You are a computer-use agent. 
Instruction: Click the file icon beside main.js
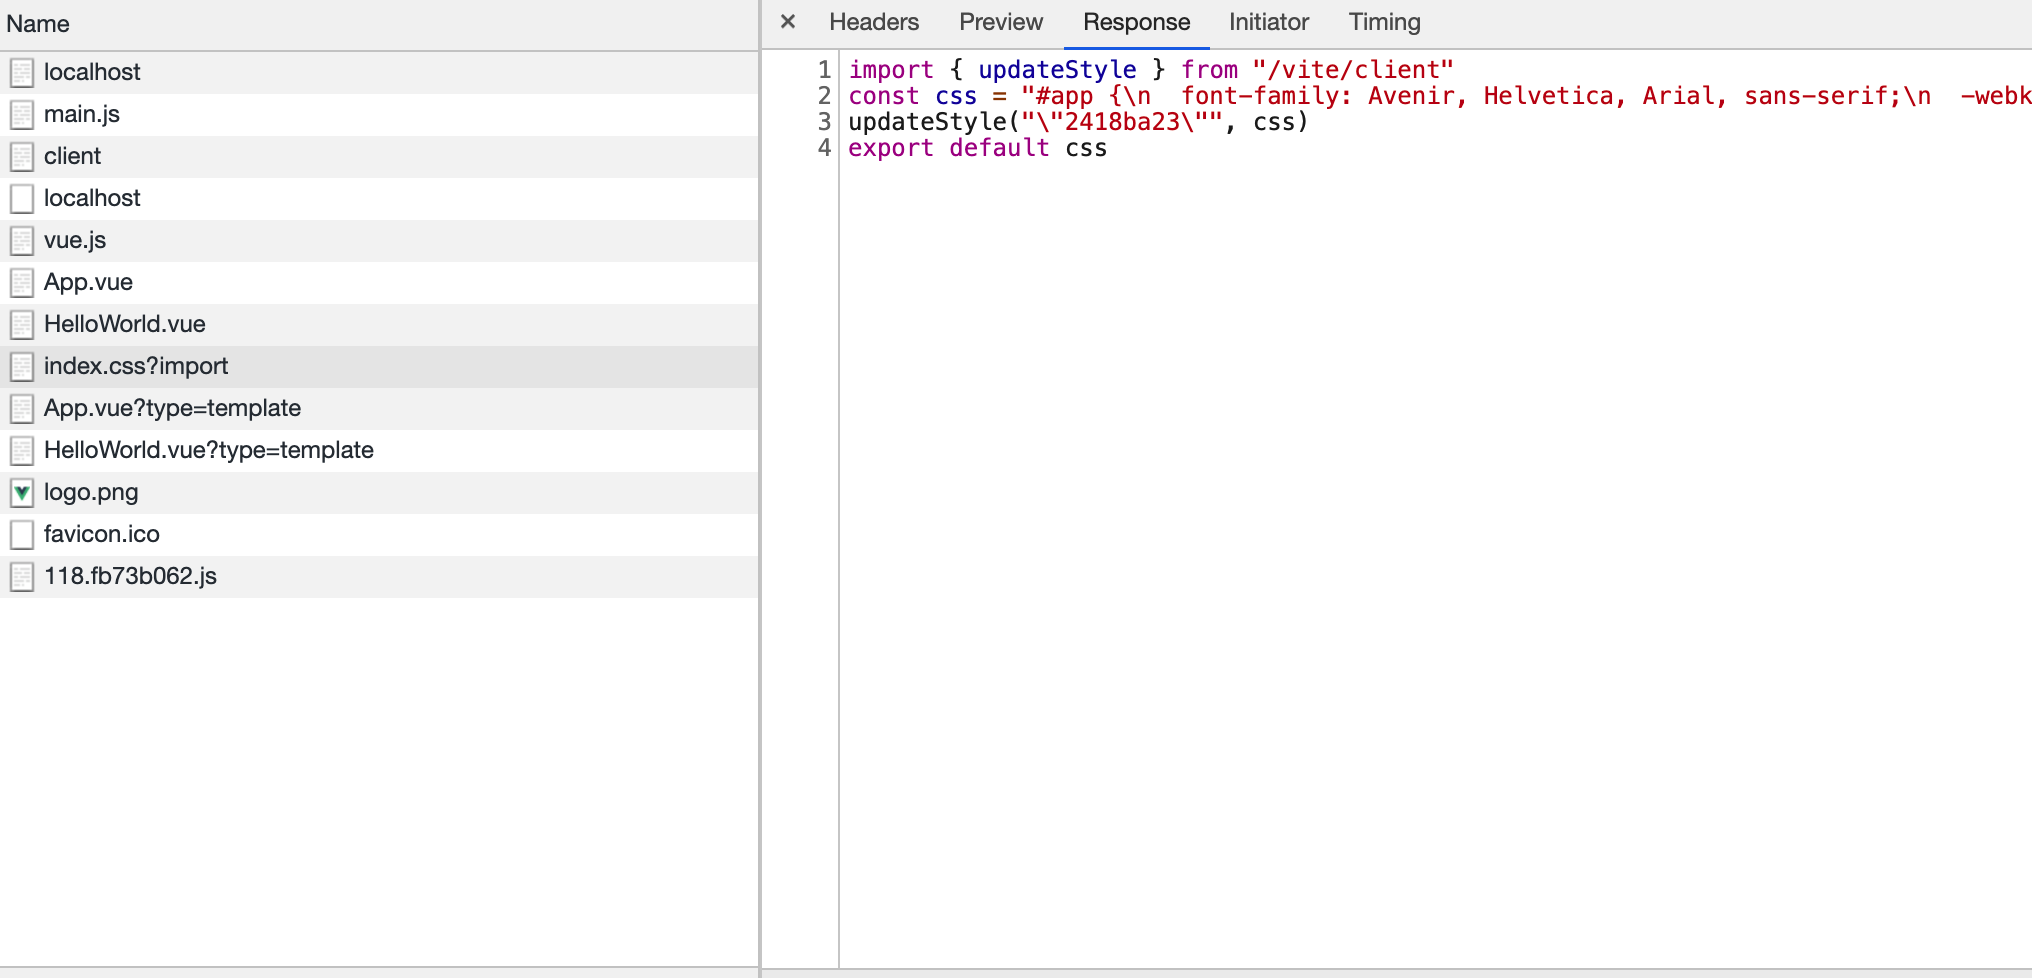22,114
